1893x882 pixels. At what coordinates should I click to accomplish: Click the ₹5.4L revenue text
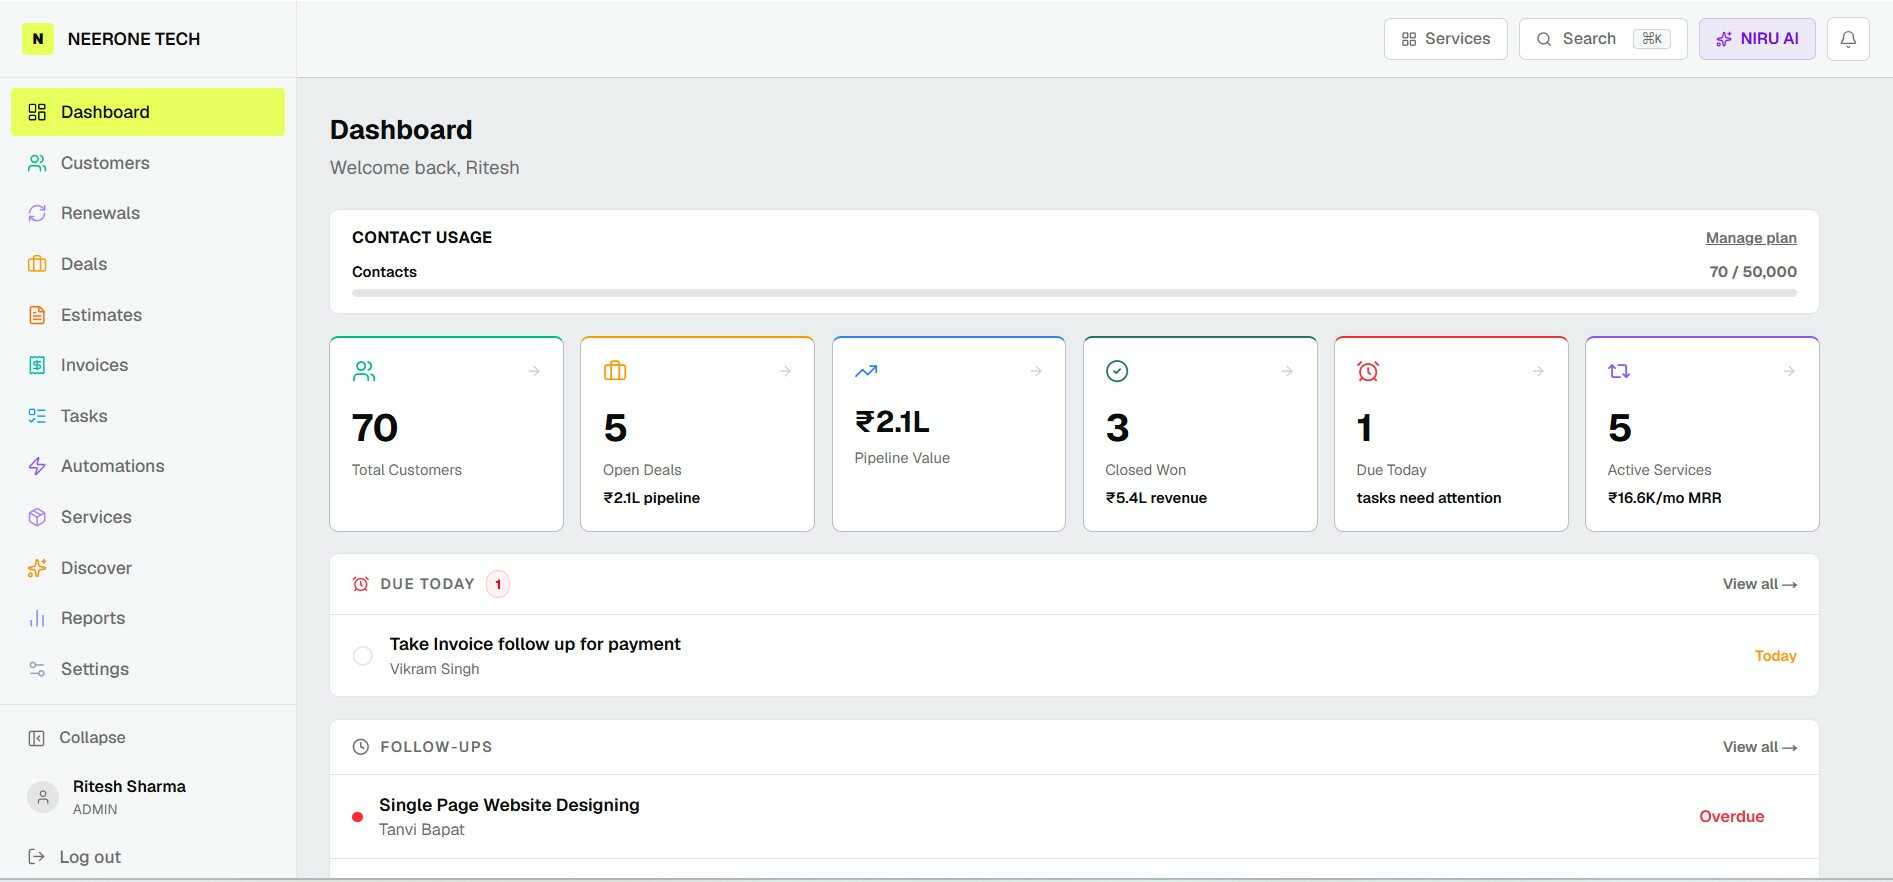click(x=1156, y=498)
